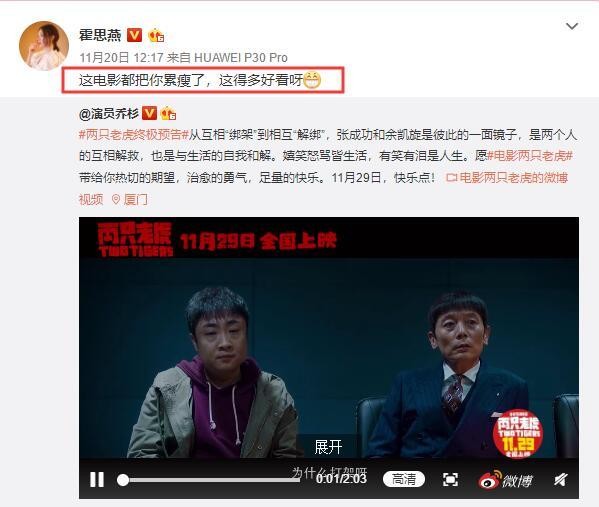The height and width of the screenshot is (507, 599).
Task: Open the post options chevron menu
Action: [571, 26]
